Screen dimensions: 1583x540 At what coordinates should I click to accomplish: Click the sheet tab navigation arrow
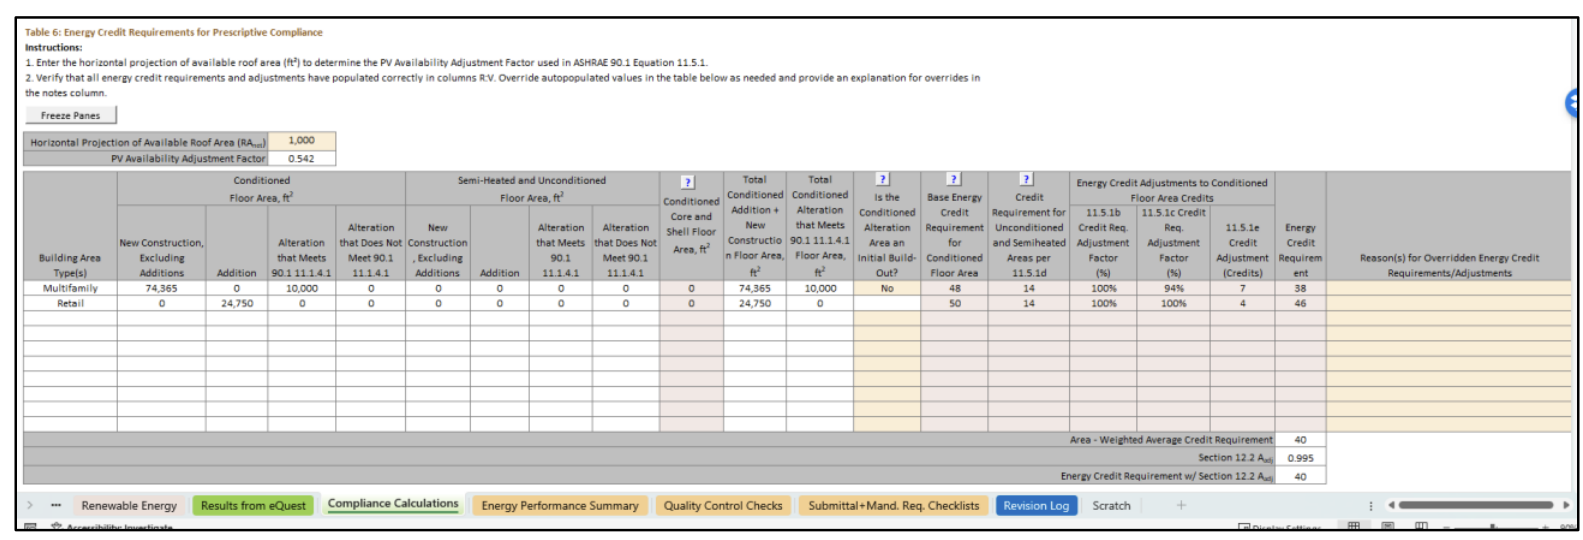click(30, 505)
